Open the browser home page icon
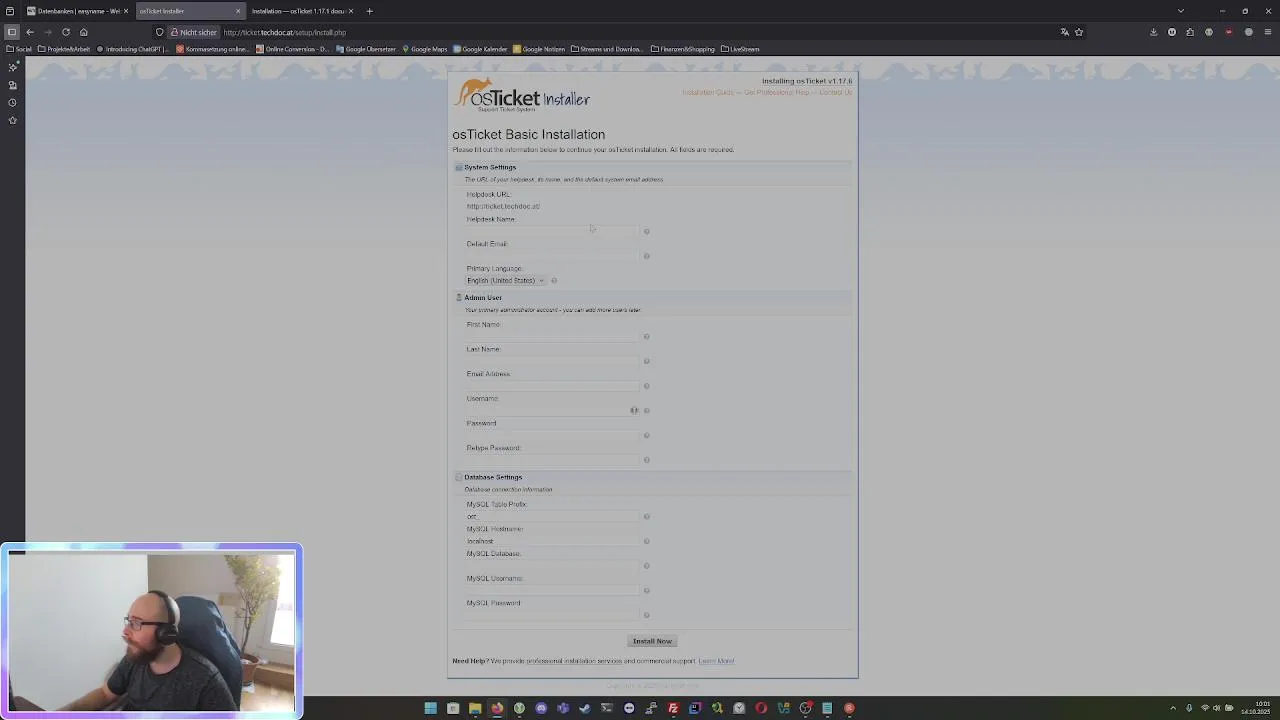Image resolution: width=1280 pixels, height=720 pixels. (84, 32)
